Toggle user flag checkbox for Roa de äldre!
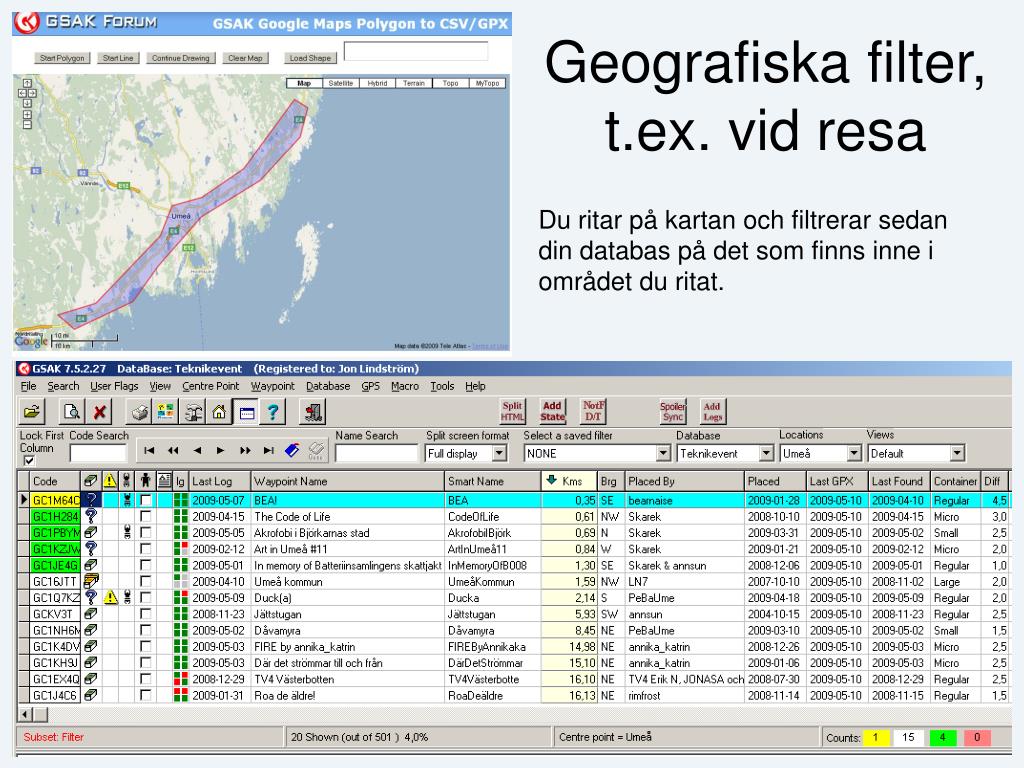Viewport: 1024px width, 768px height. tap(146, 696)
